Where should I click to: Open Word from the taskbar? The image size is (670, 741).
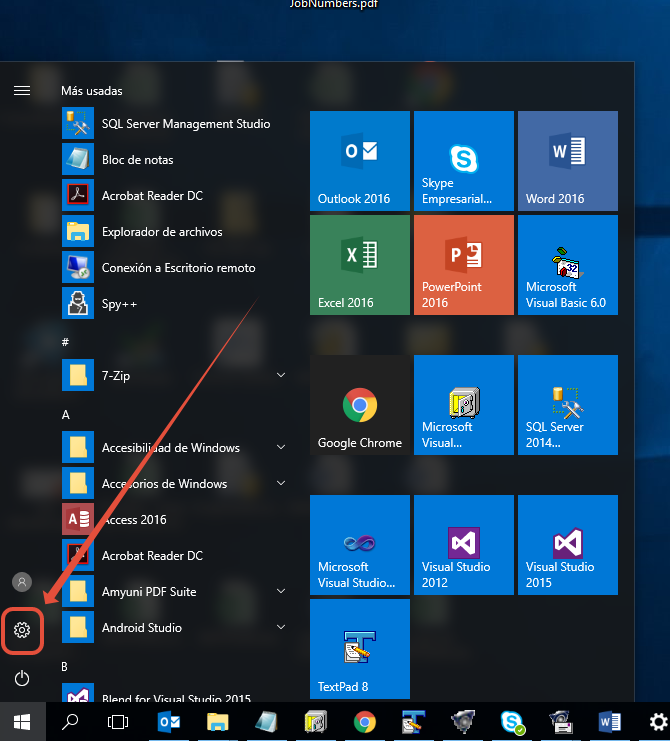coord(610,722)
